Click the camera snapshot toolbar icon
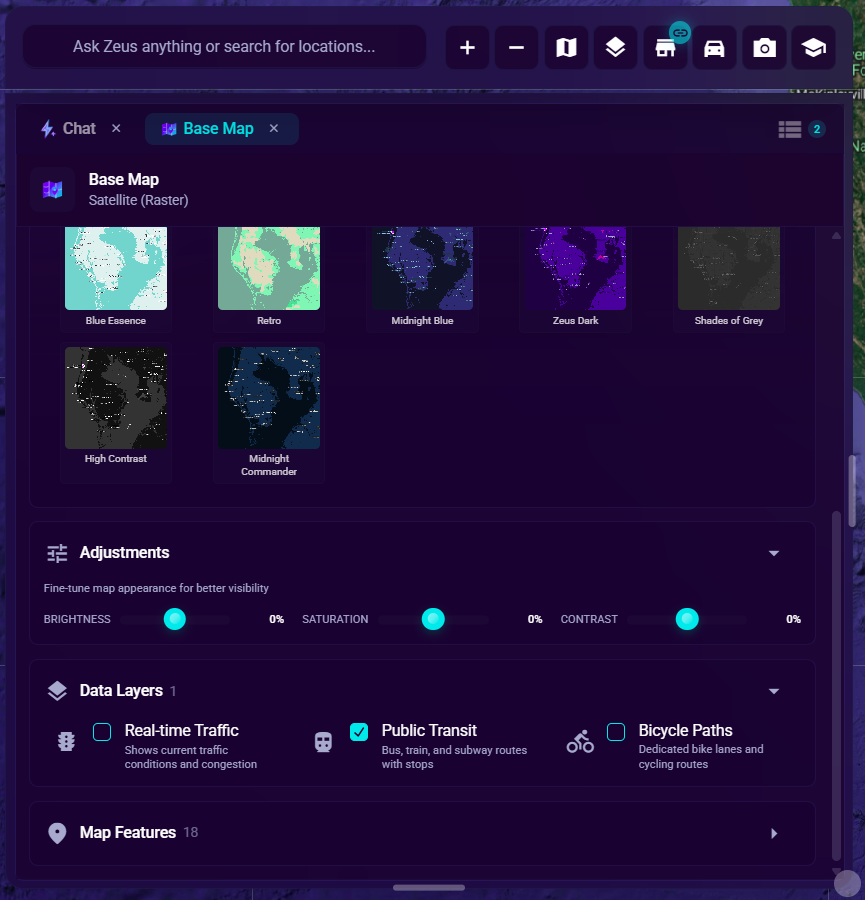 click(x=764, y=48)
